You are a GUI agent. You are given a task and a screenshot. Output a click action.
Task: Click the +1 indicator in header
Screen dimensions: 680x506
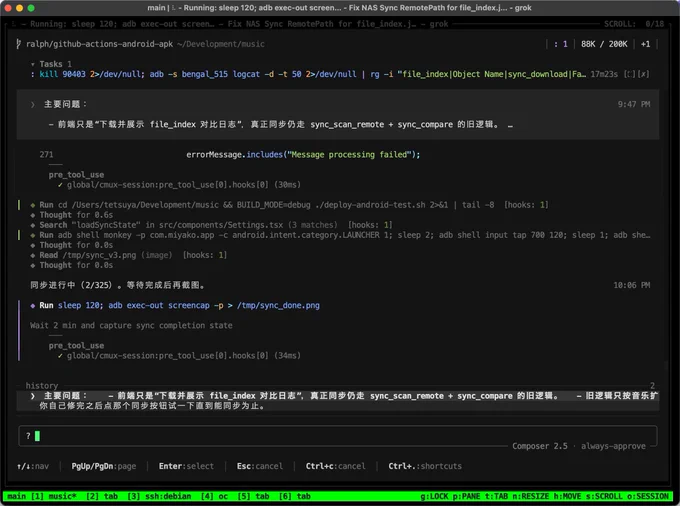(645, 44)
